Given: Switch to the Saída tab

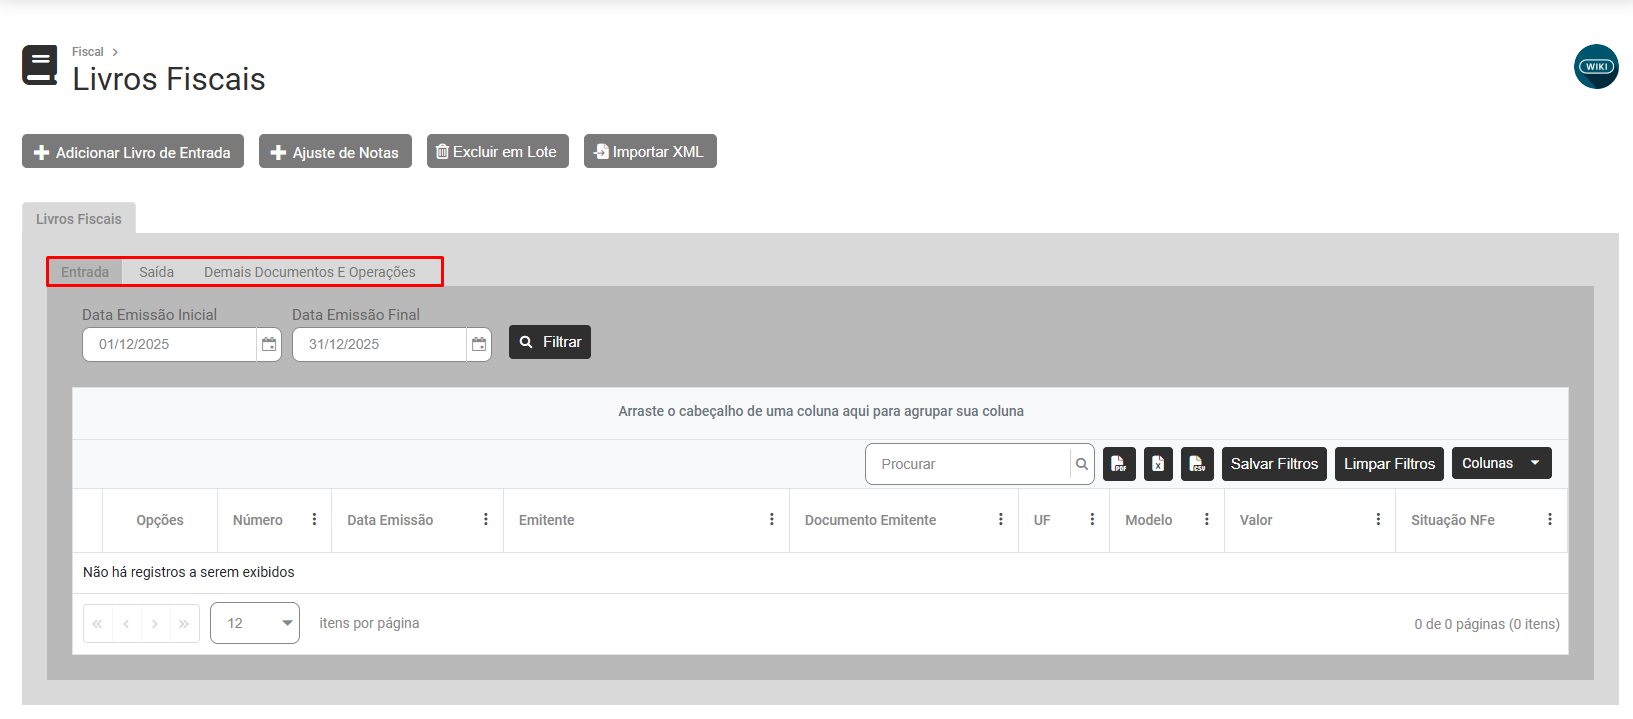Looking at the screenshot, I should pos(156,272).
